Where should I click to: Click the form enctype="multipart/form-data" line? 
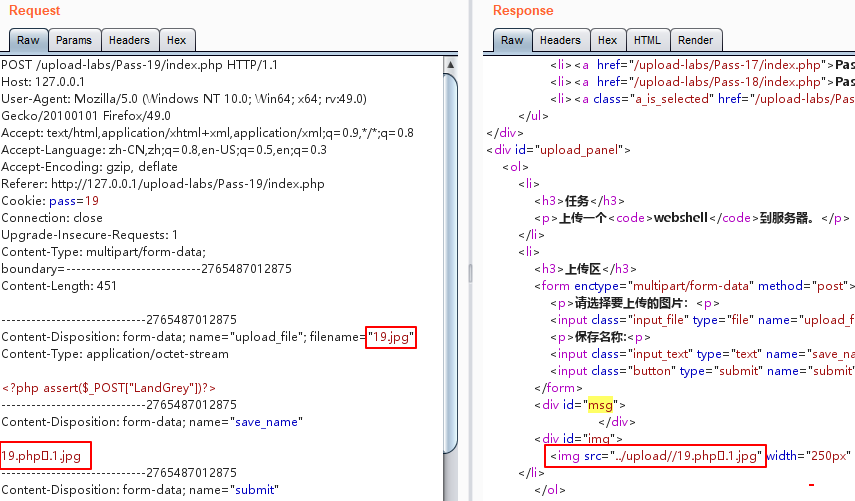point(695,286)
